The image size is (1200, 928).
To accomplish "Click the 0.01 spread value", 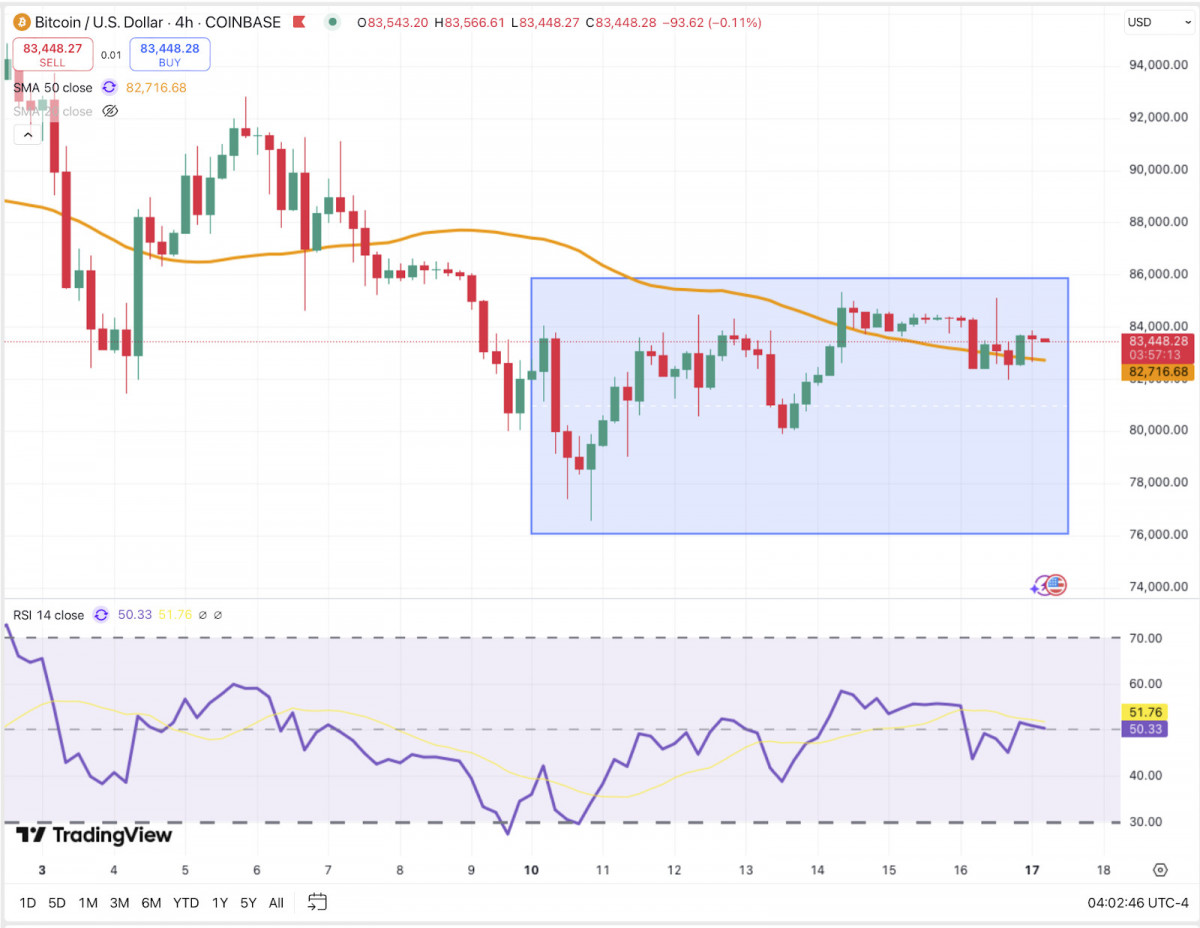I will point(111,55).
